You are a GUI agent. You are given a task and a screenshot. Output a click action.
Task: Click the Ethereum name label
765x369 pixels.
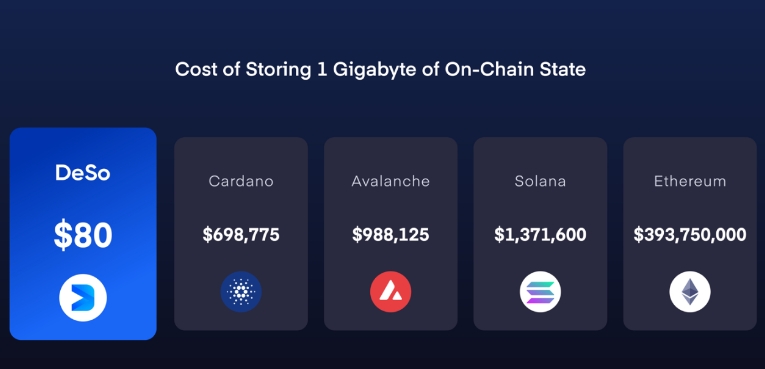[x=690, y=182]
